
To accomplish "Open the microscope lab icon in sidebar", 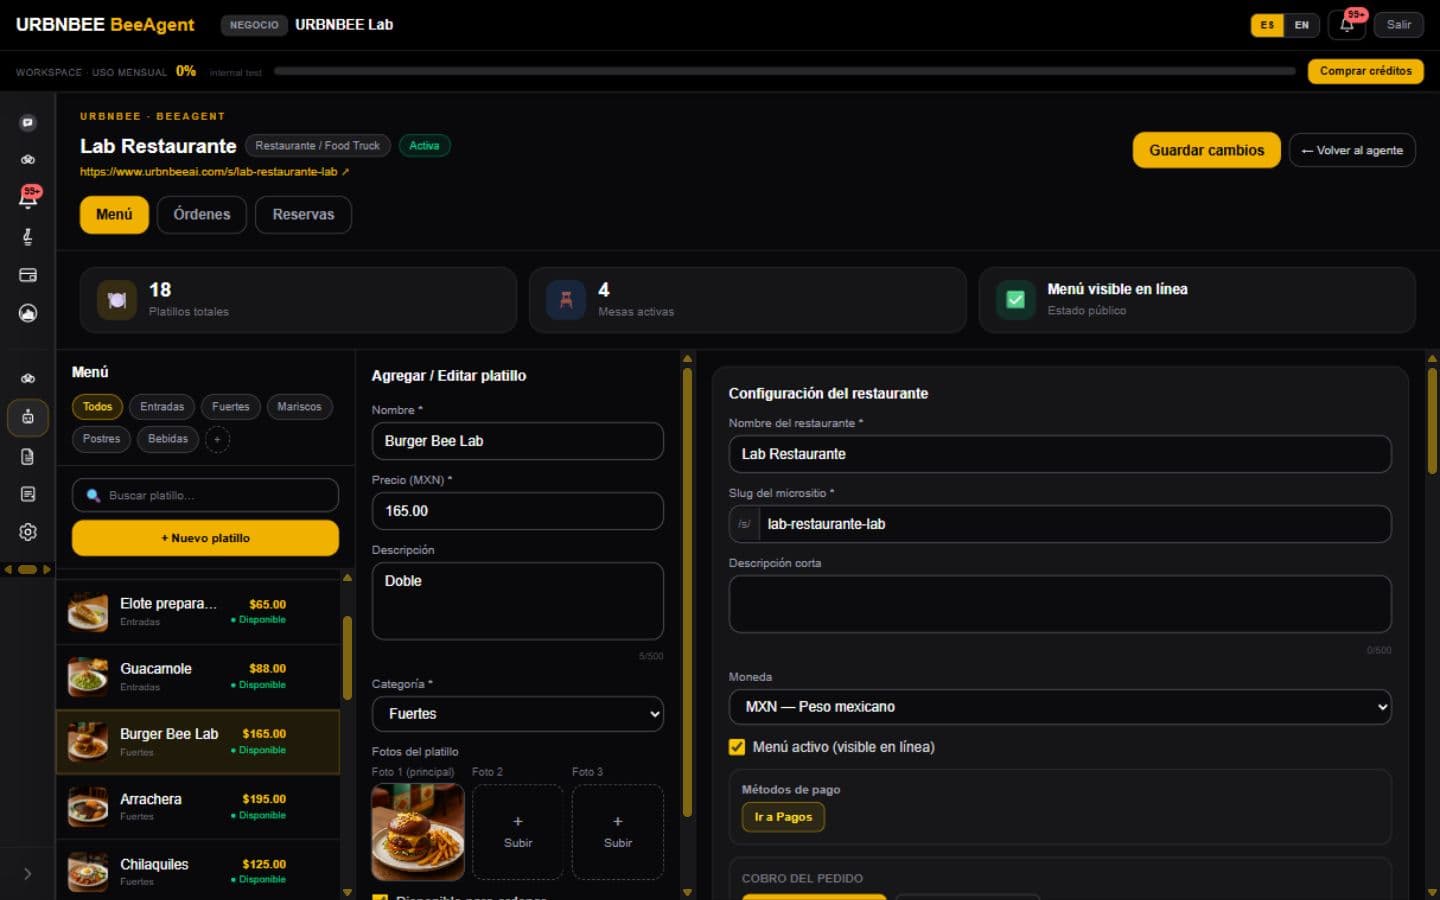I will [28, 236].
